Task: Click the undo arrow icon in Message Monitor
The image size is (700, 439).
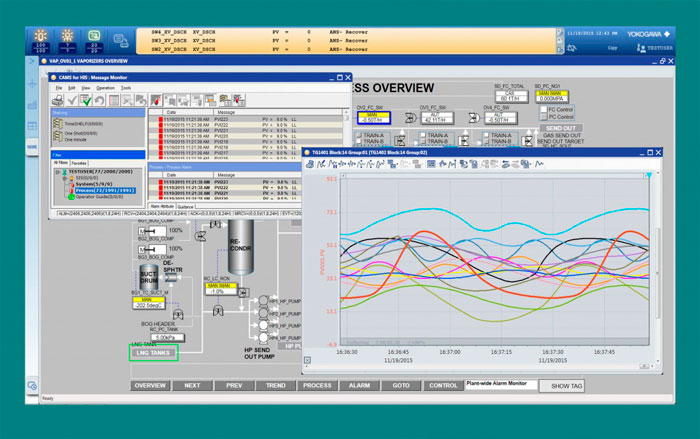Action: pyautogui.click(x=100, y=100)
